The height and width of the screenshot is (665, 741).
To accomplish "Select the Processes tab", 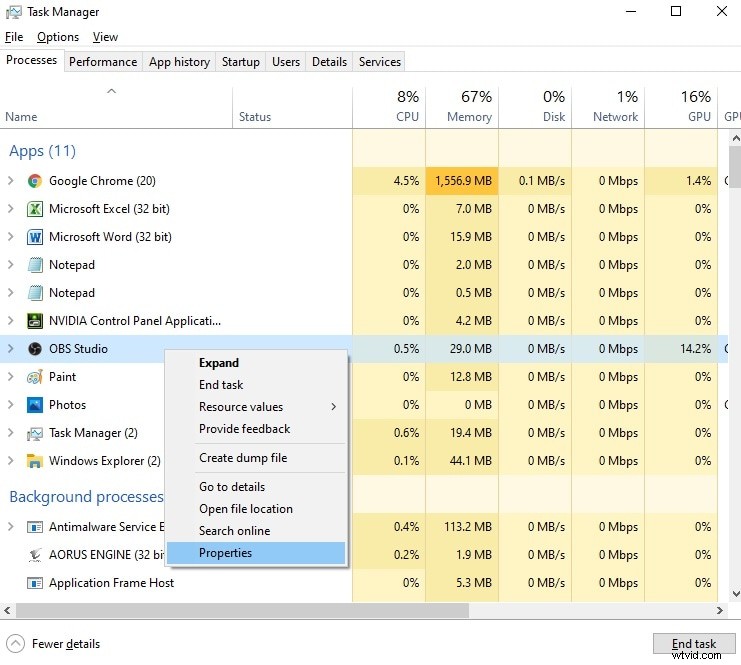I will (31, 60).
